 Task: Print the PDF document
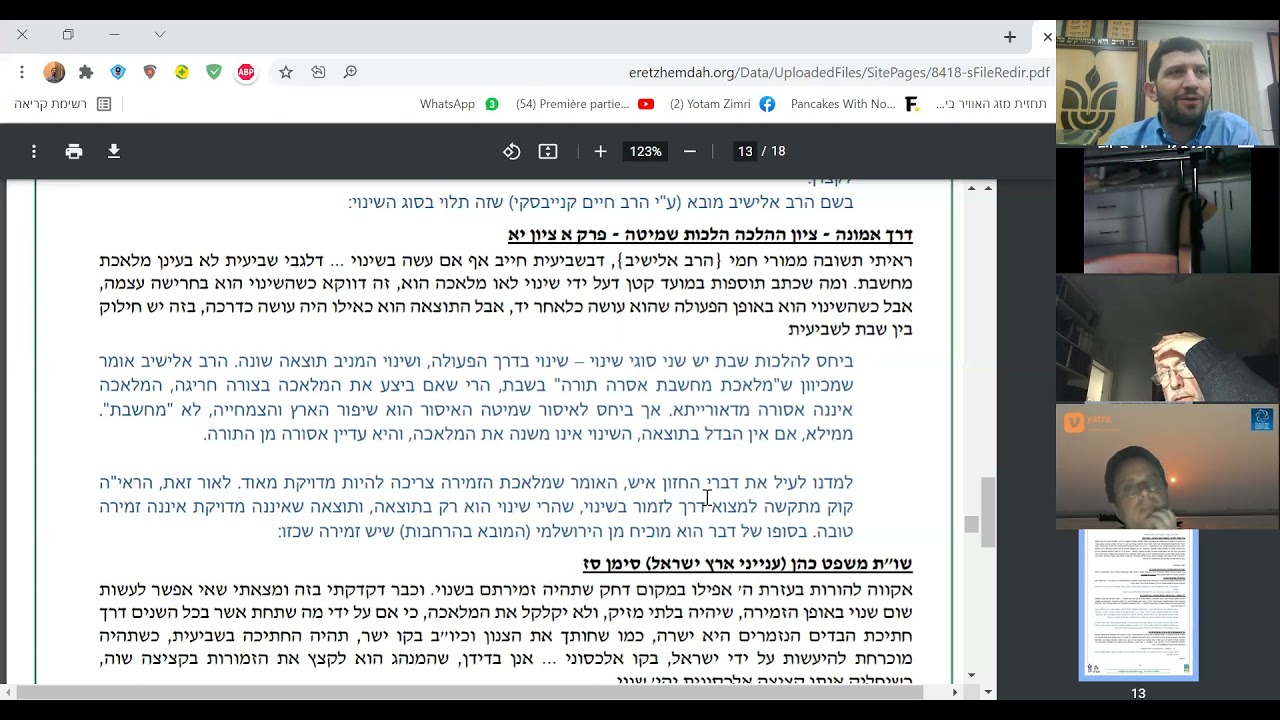74,151
